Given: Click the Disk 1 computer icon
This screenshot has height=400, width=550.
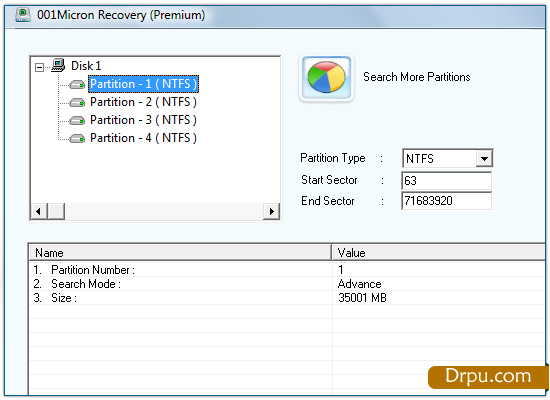Looking at the screenshot, I should (58, 65).
